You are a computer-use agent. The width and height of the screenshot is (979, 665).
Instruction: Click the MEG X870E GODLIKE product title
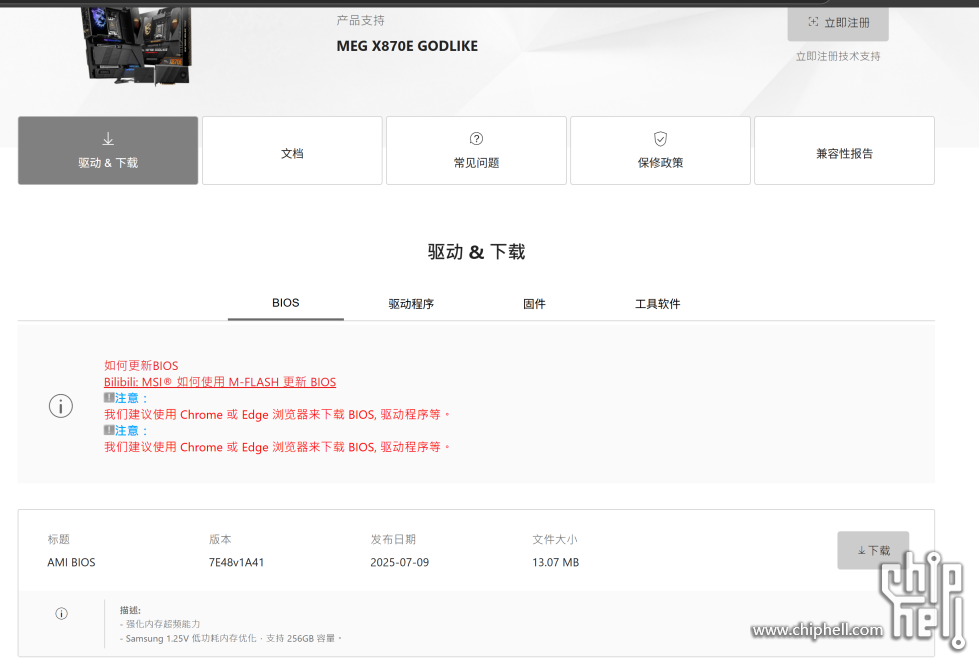pos(407,46)
